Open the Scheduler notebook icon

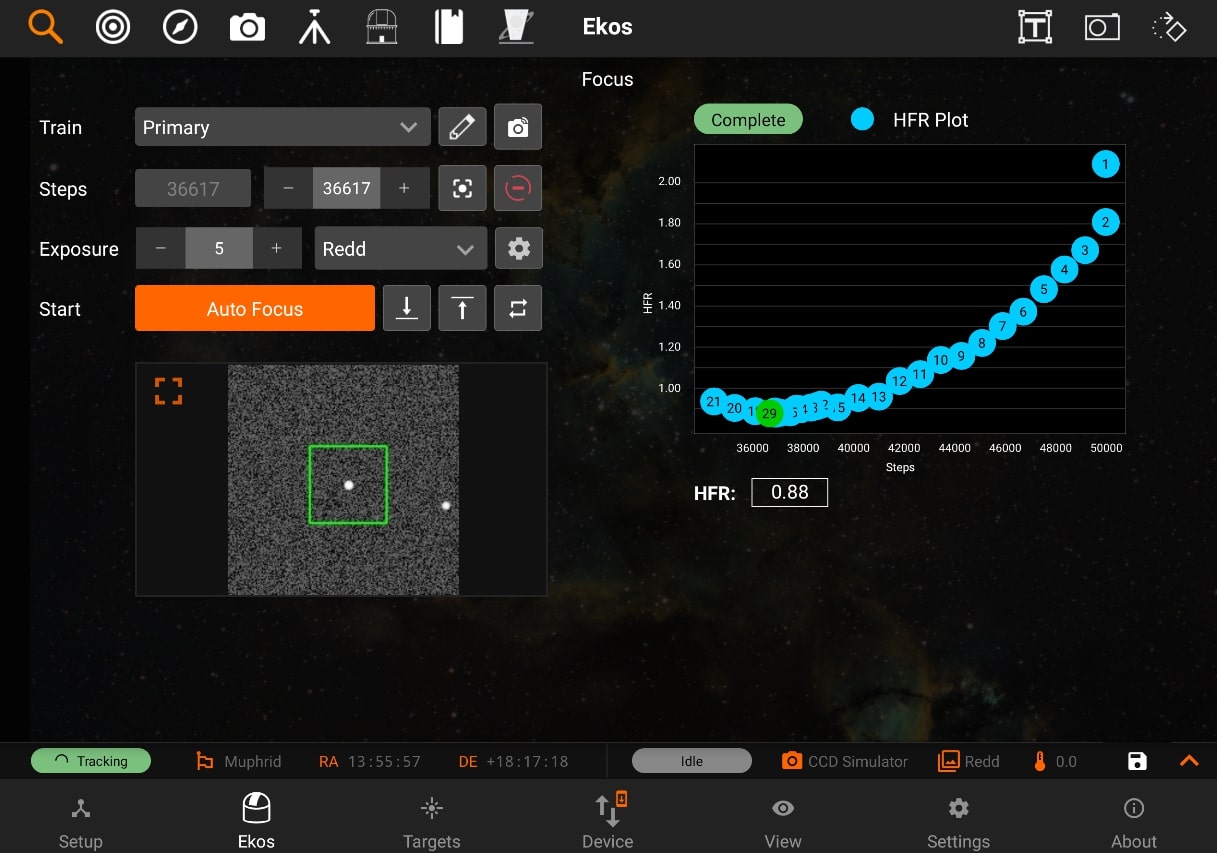(449, 27)
